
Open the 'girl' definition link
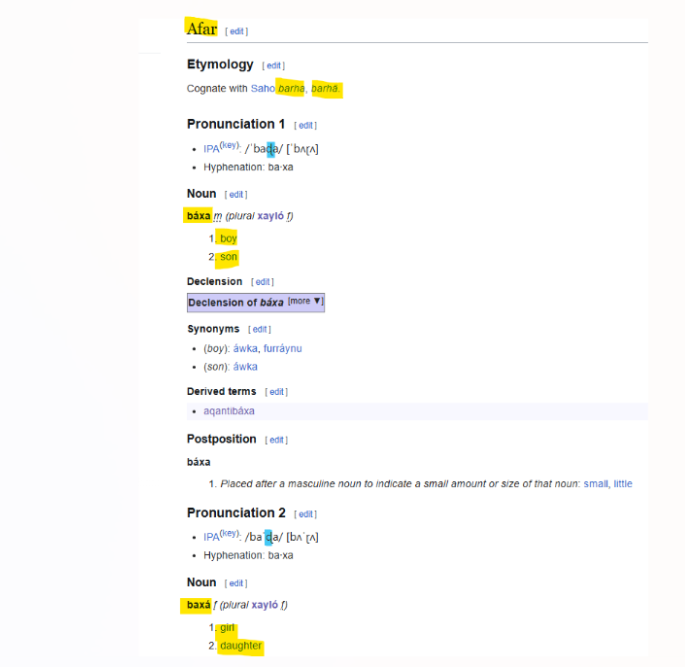coord(227,628)
